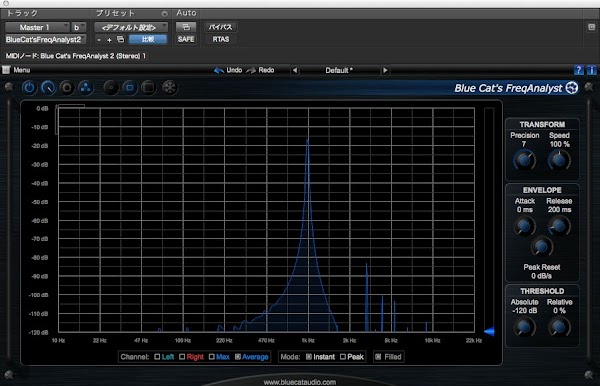The width and height of the screenshot is (600, 386).
Task: Click the Precision knob
Action: [524, 160]
